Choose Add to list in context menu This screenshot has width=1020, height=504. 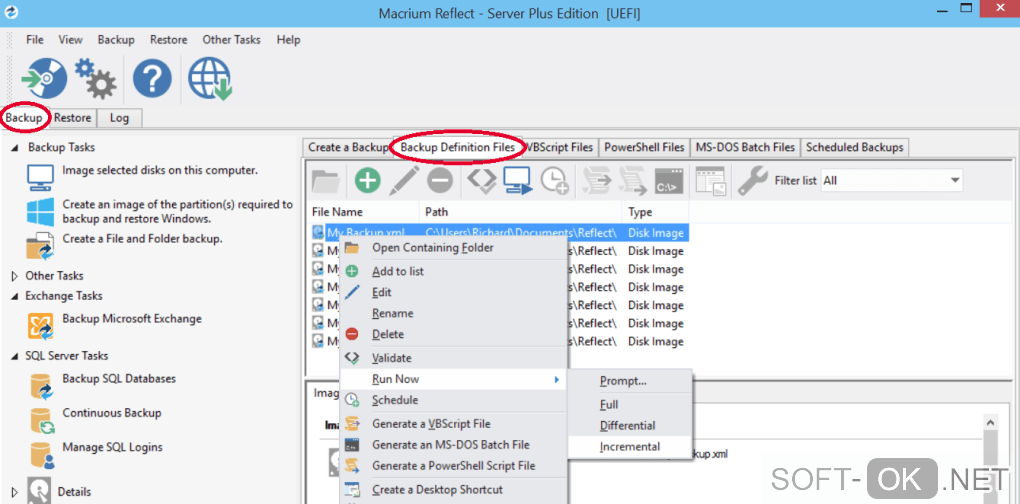[x=453, y=271]
